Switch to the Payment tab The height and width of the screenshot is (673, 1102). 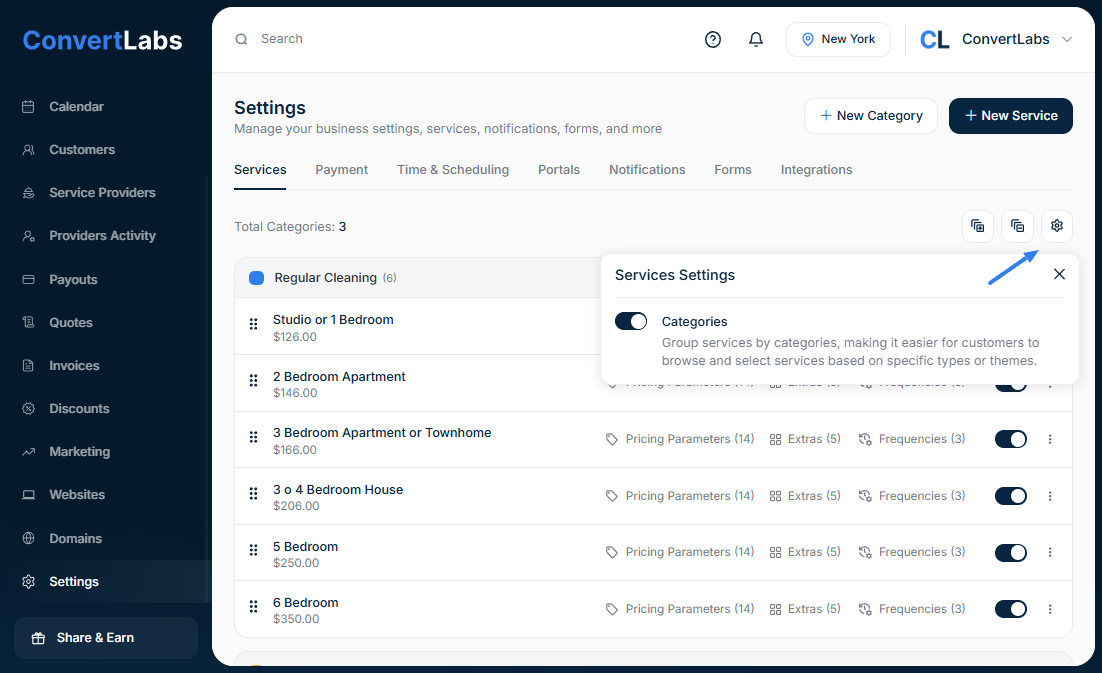click(341, 170)
